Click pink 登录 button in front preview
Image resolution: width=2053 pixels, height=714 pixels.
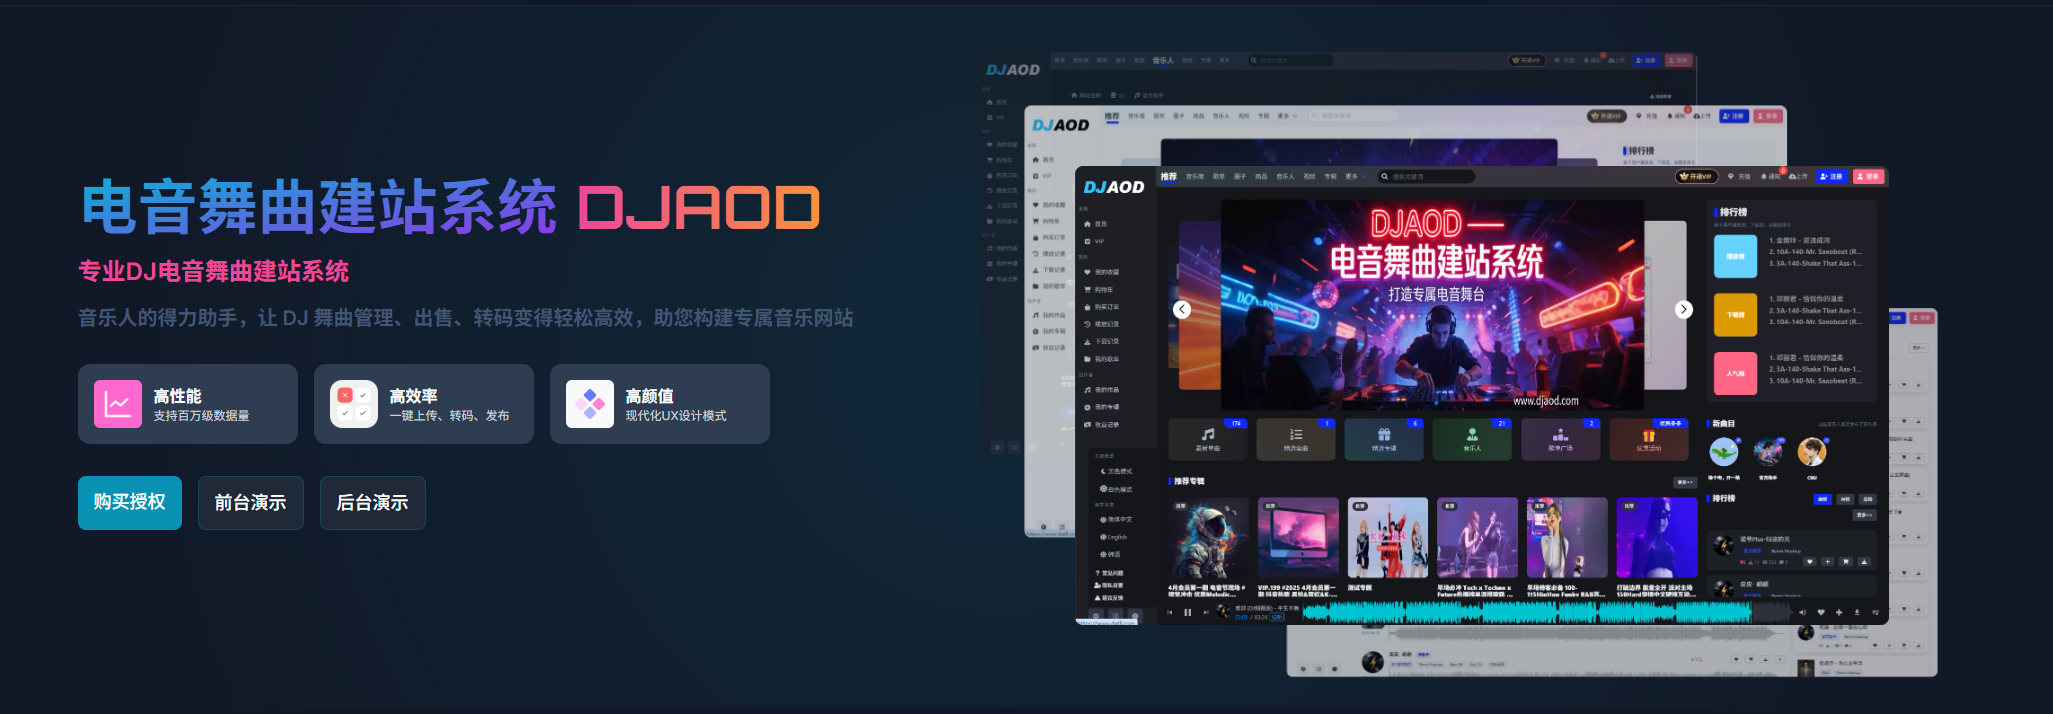1868,176
